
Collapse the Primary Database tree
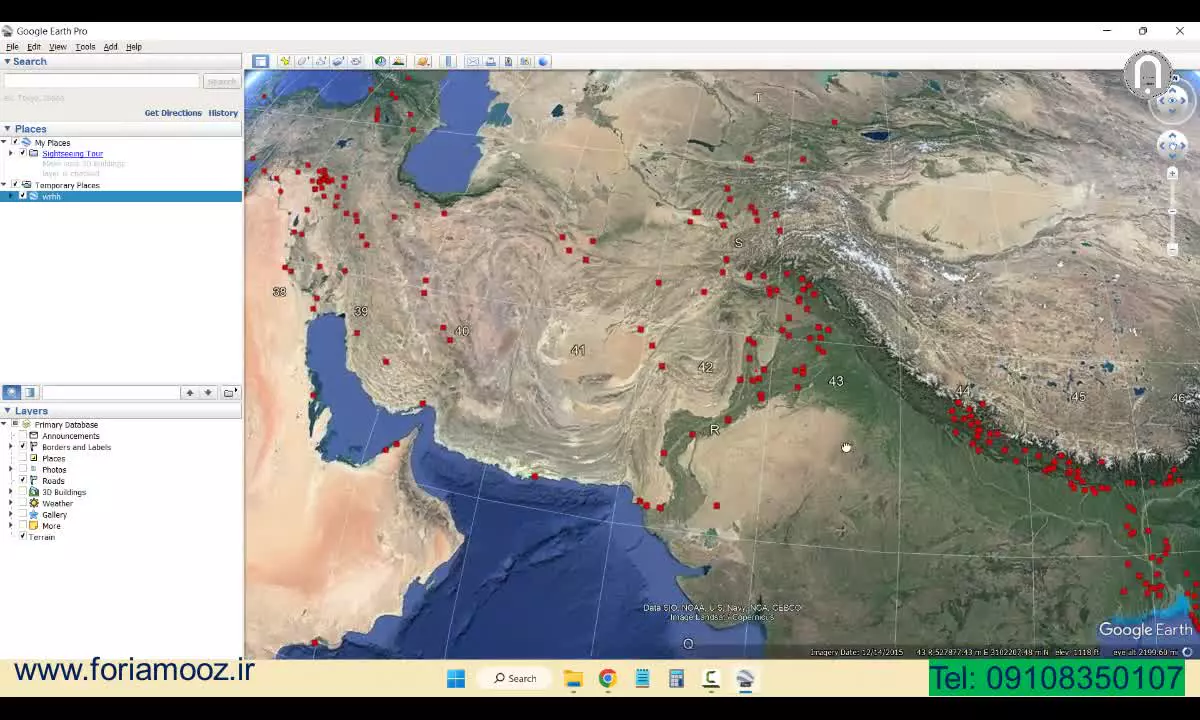click(x=6, y=424)
